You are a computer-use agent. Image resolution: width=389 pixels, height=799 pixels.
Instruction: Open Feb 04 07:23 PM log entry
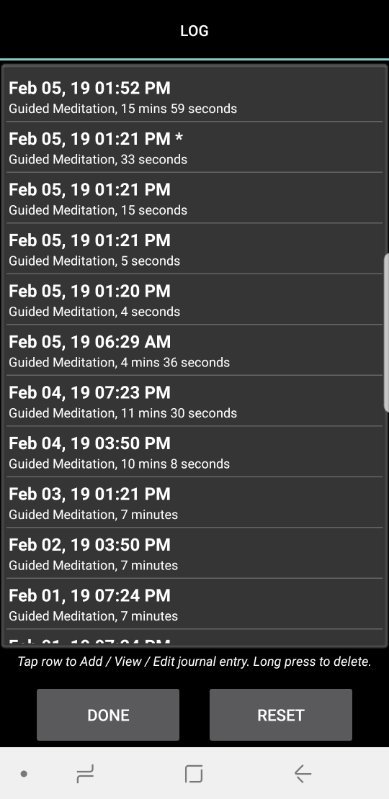click(194, 401)
